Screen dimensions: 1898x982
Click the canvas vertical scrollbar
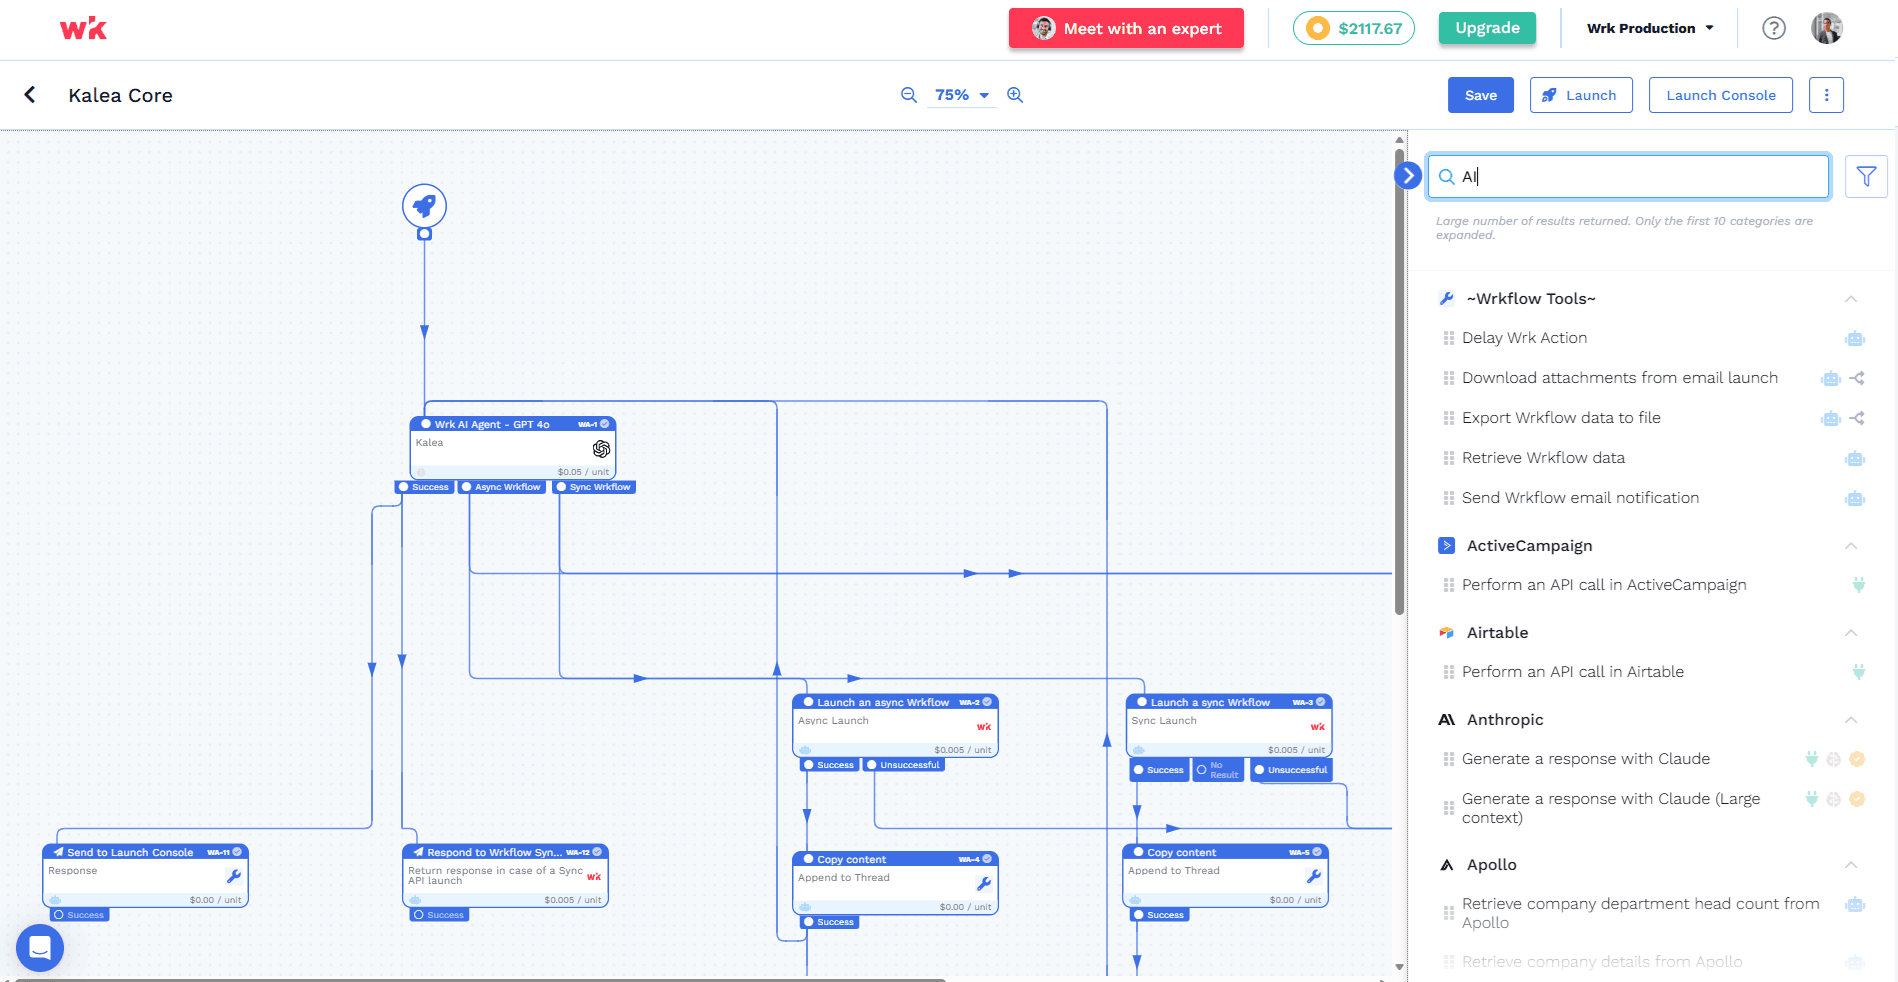point(1400,380)
